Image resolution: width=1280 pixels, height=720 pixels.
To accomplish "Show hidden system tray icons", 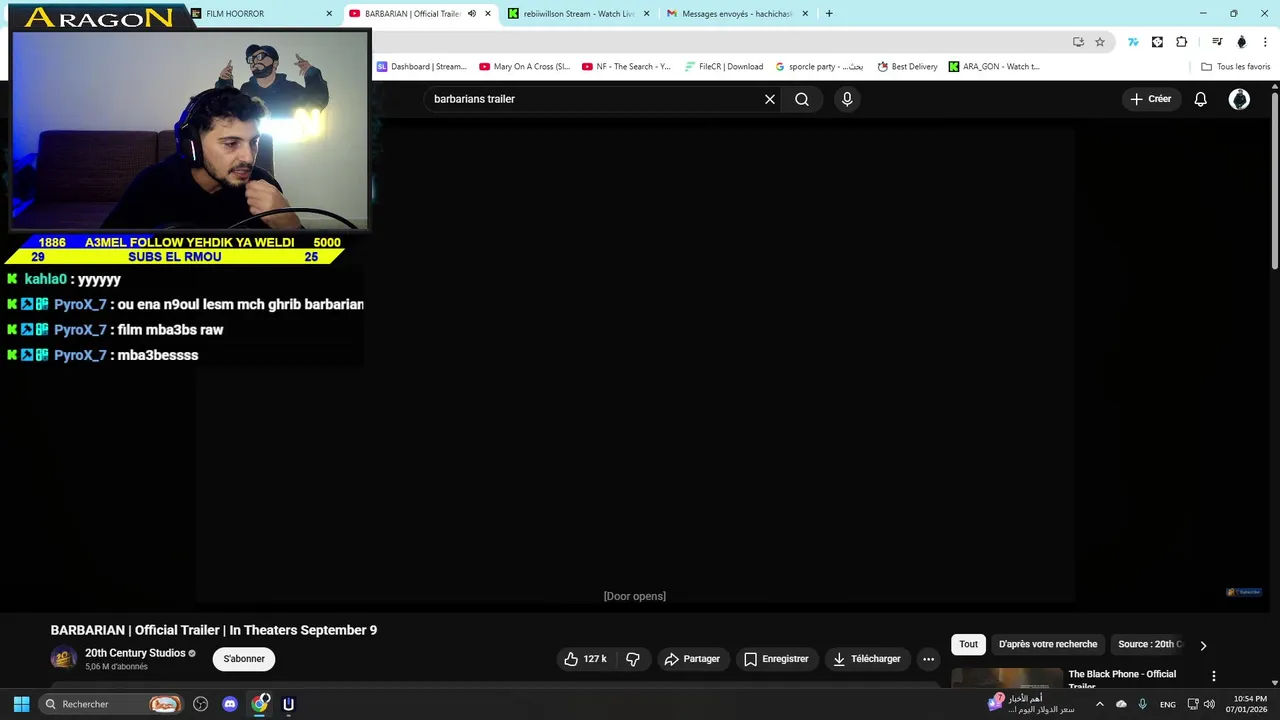I will click(1100, 704).
